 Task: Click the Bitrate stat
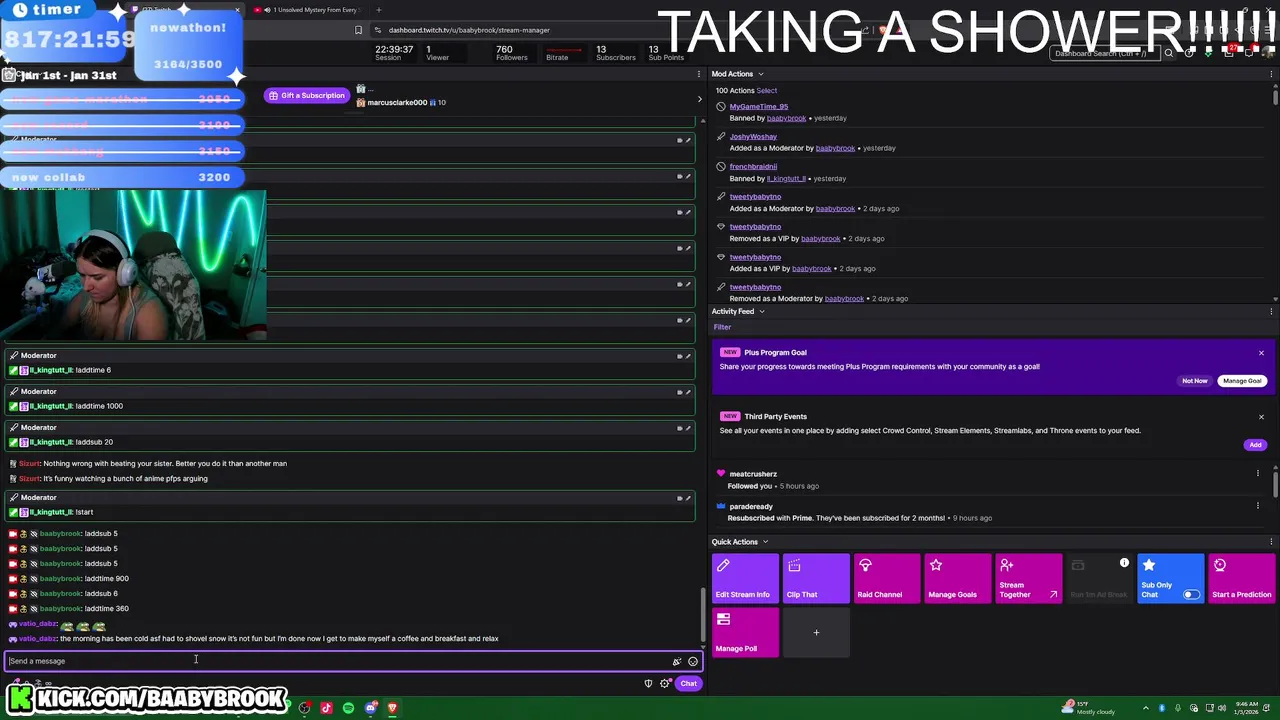(x=563, y=53)
